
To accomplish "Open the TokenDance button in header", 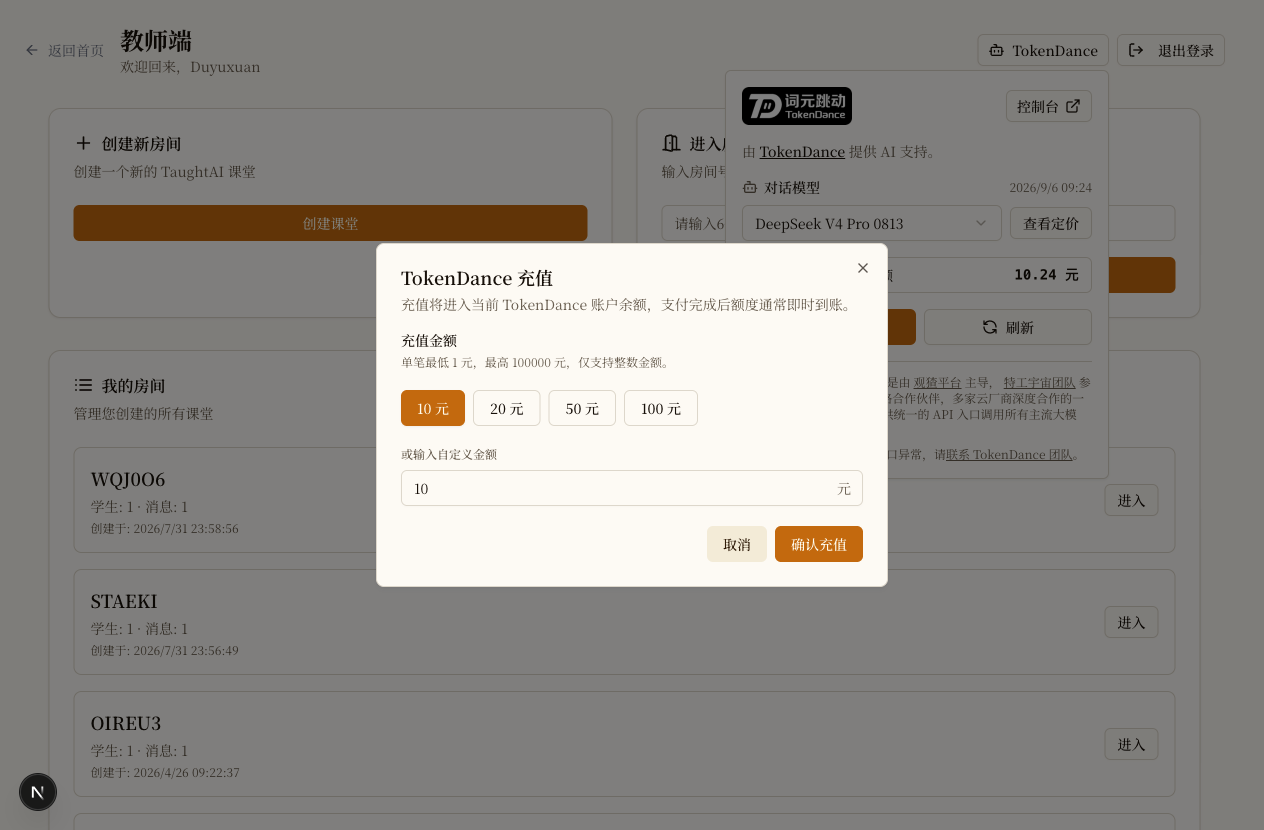I will point(1043,50).
